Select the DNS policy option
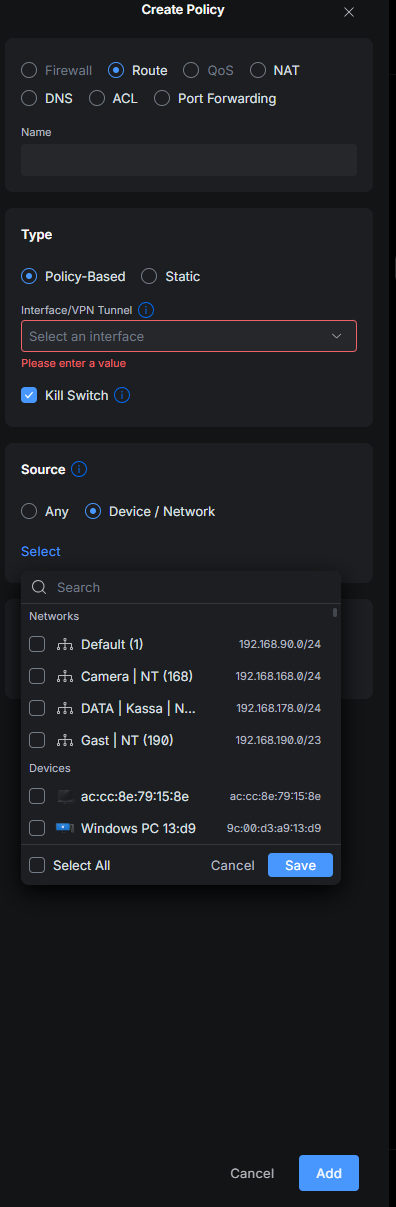 pyautogui.click(x=29, y=99)
